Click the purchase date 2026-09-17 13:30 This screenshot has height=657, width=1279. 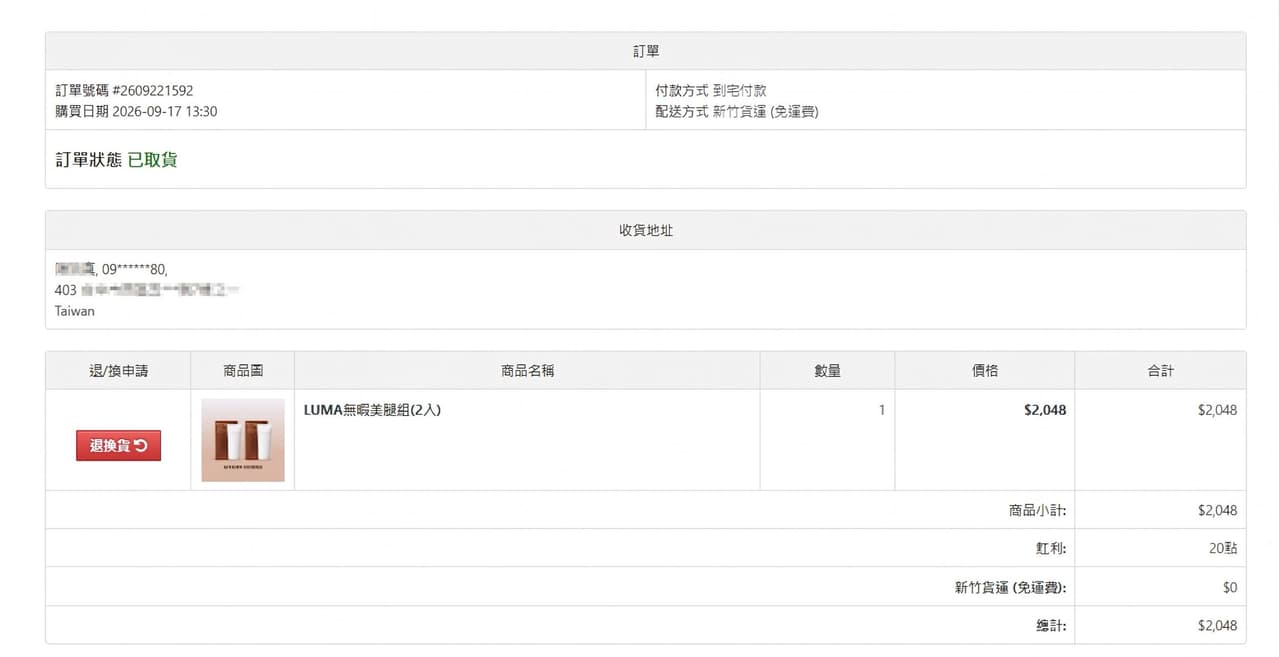[x=165, y=111]
